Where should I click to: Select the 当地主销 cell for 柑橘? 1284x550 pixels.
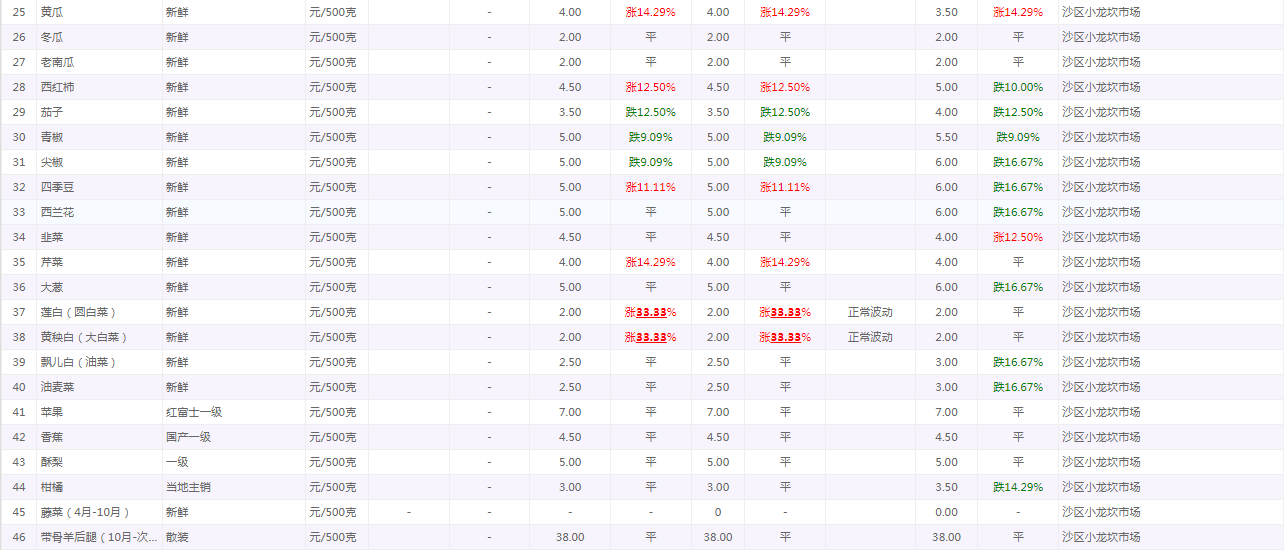pos(188,487)
